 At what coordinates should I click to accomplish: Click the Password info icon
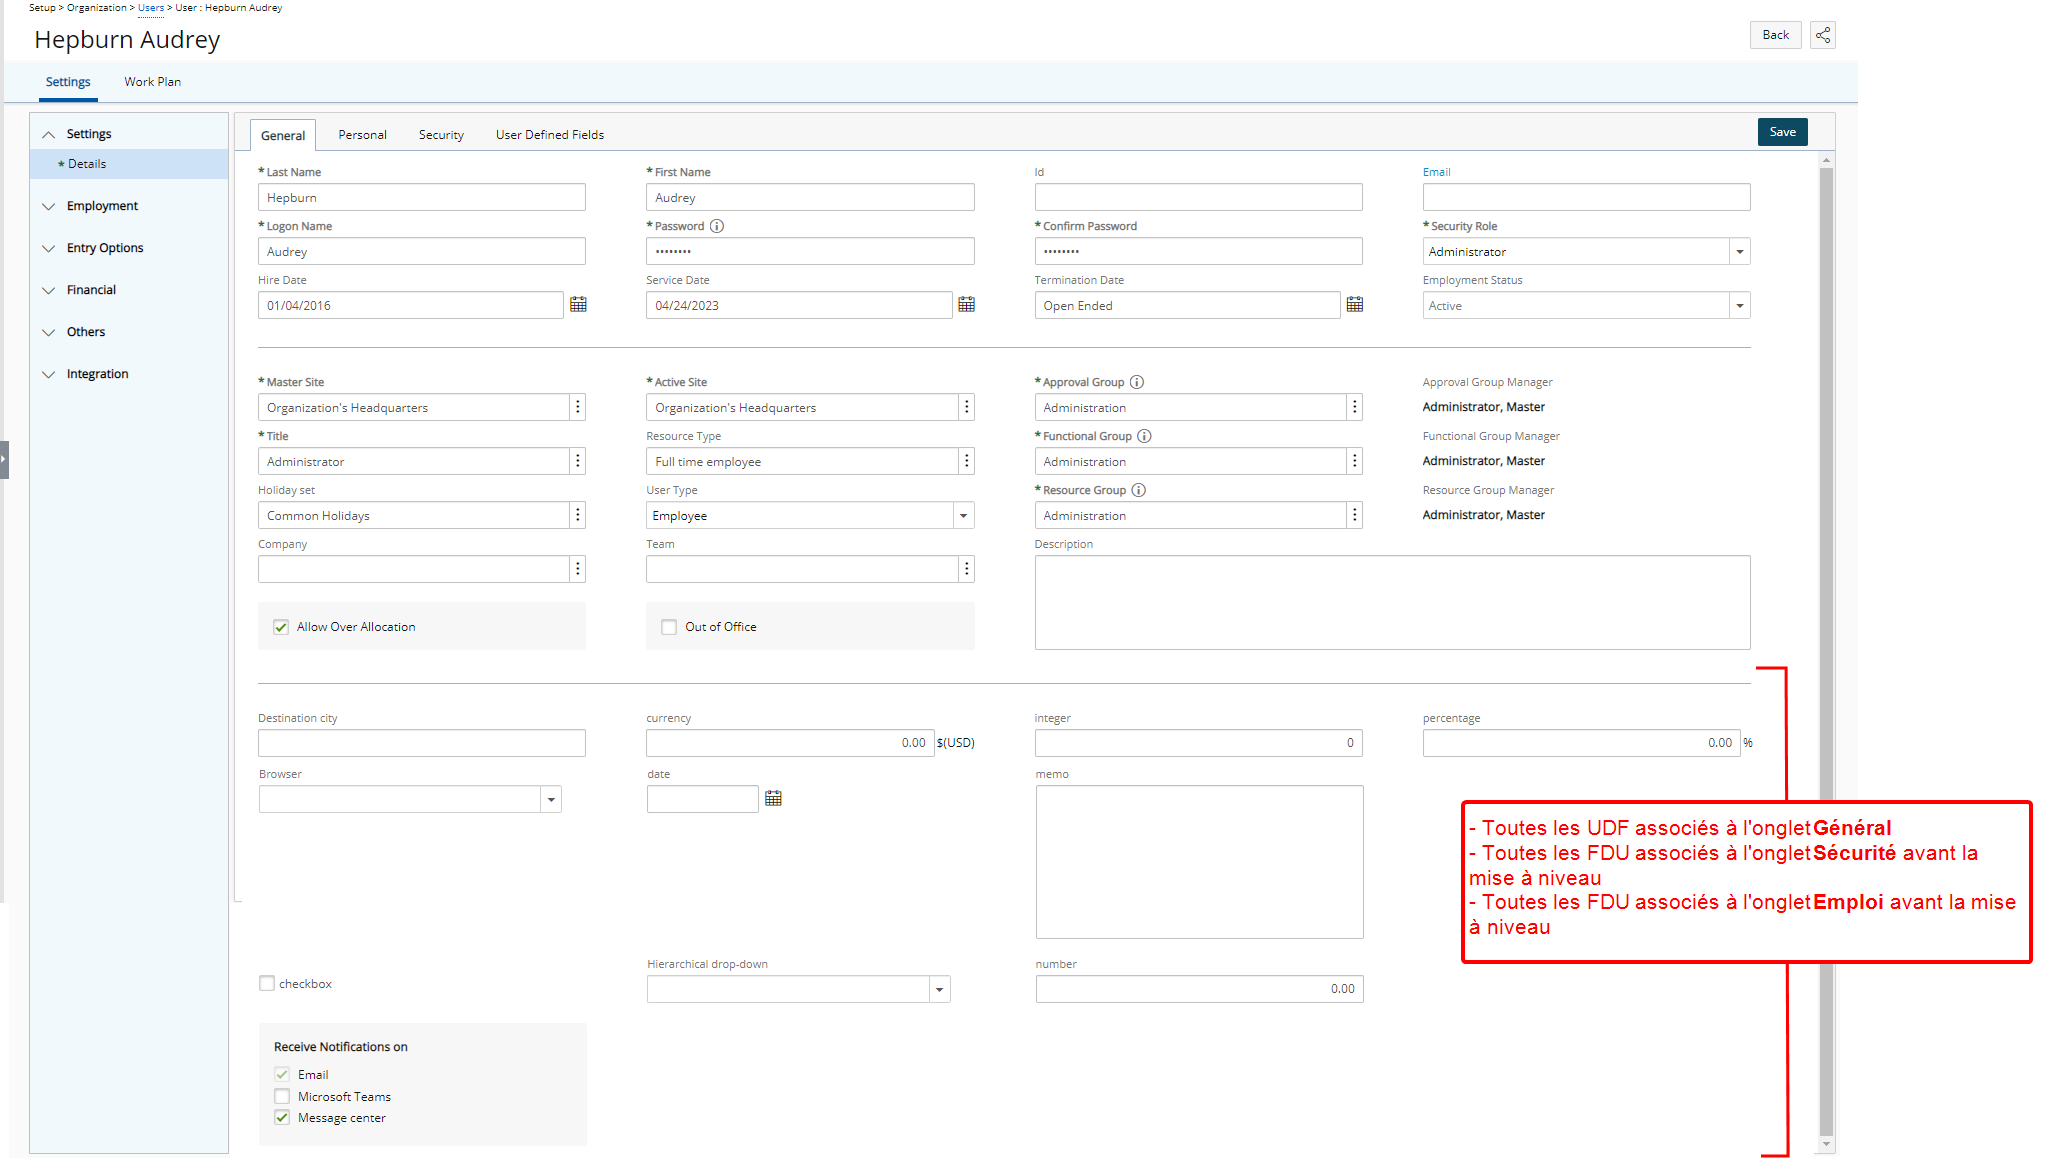(717, 226)
